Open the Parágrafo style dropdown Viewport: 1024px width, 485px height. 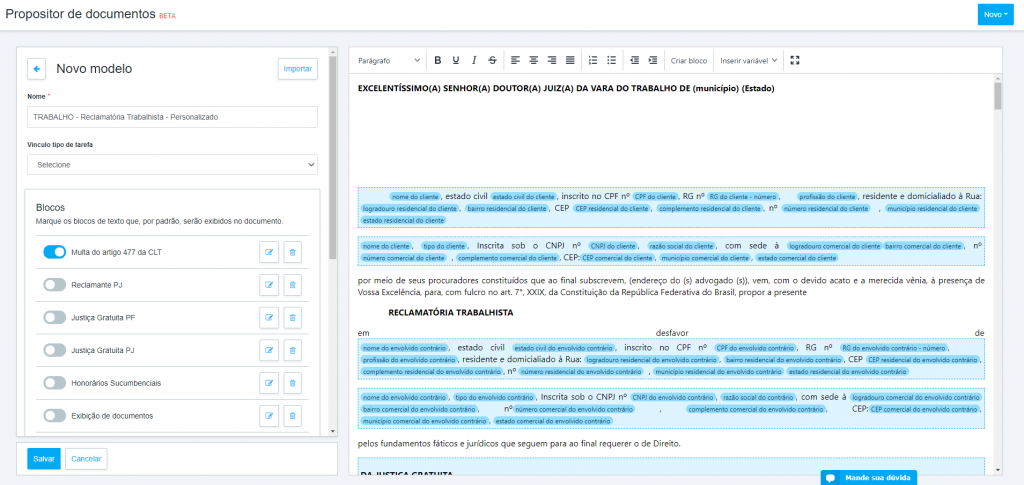[389, 60]
